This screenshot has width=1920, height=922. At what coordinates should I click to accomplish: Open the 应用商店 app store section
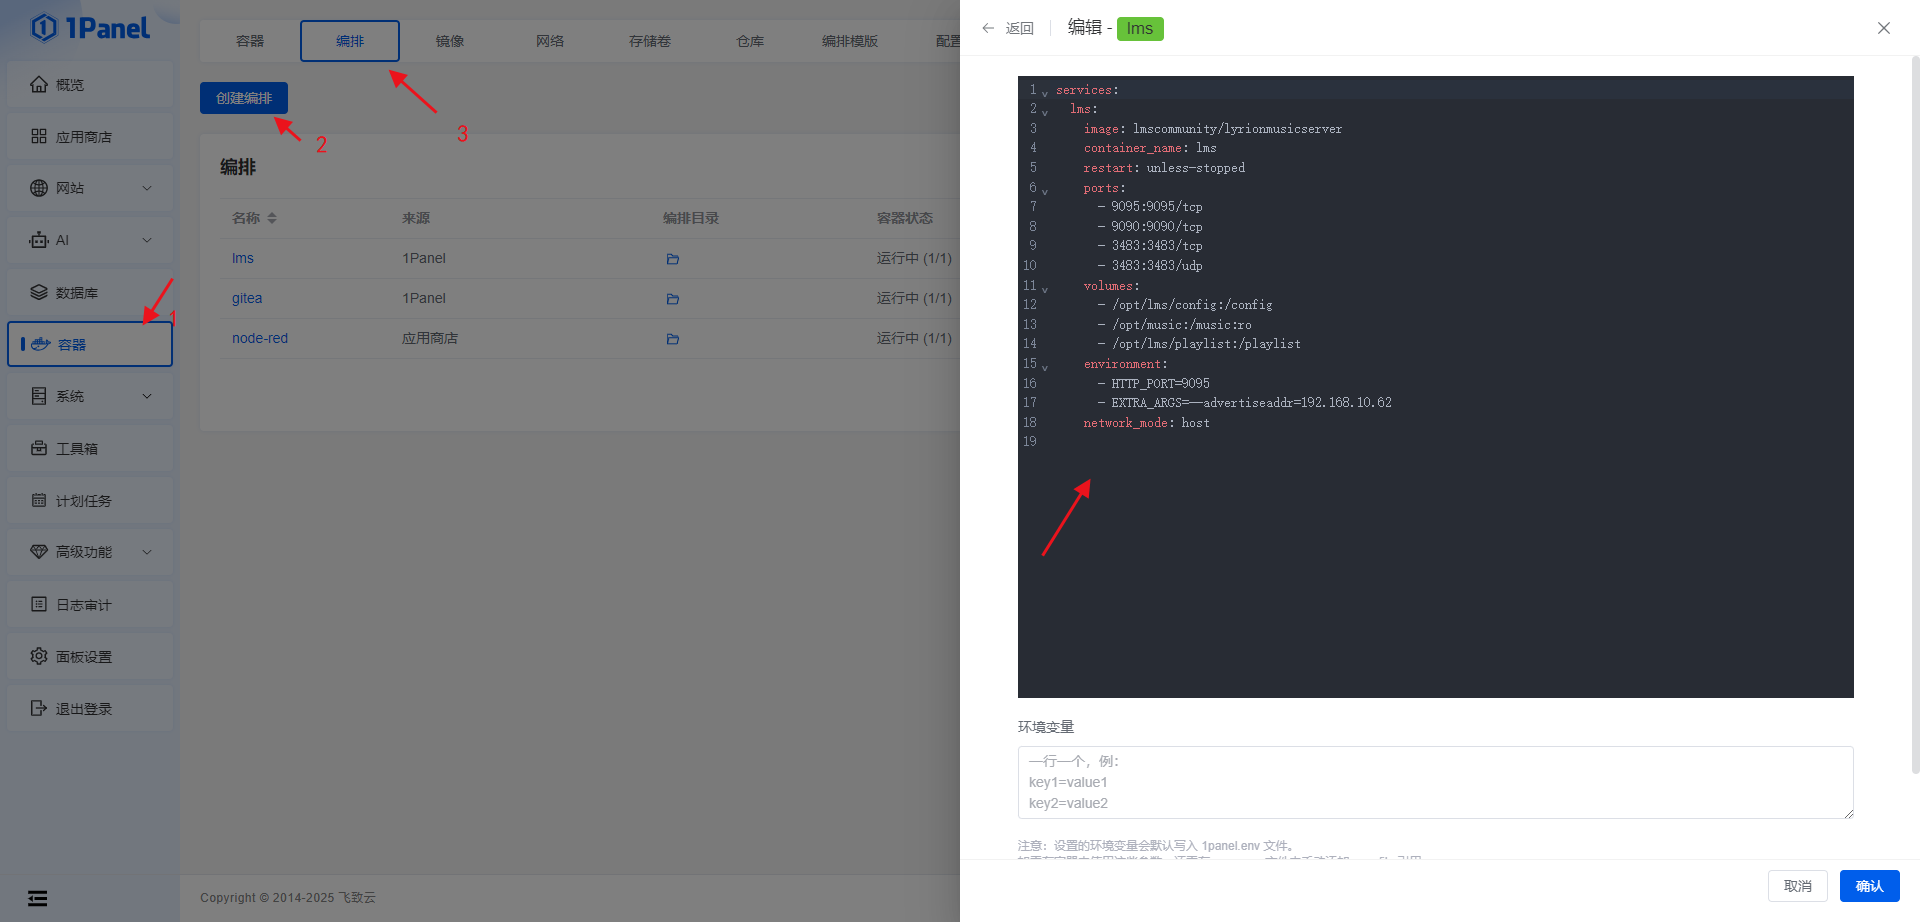[89, 136]
